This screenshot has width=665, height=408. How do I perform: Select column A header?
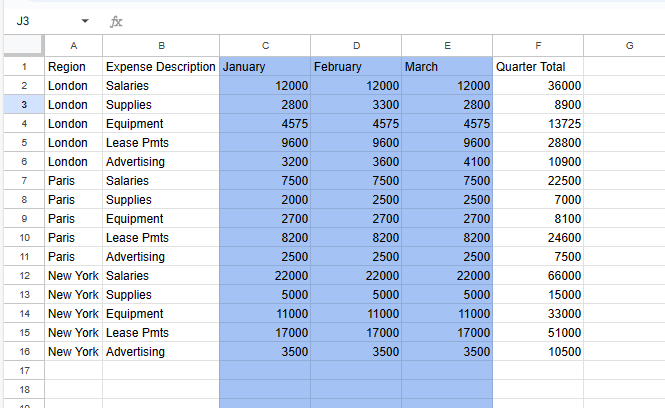pos(74,46)
